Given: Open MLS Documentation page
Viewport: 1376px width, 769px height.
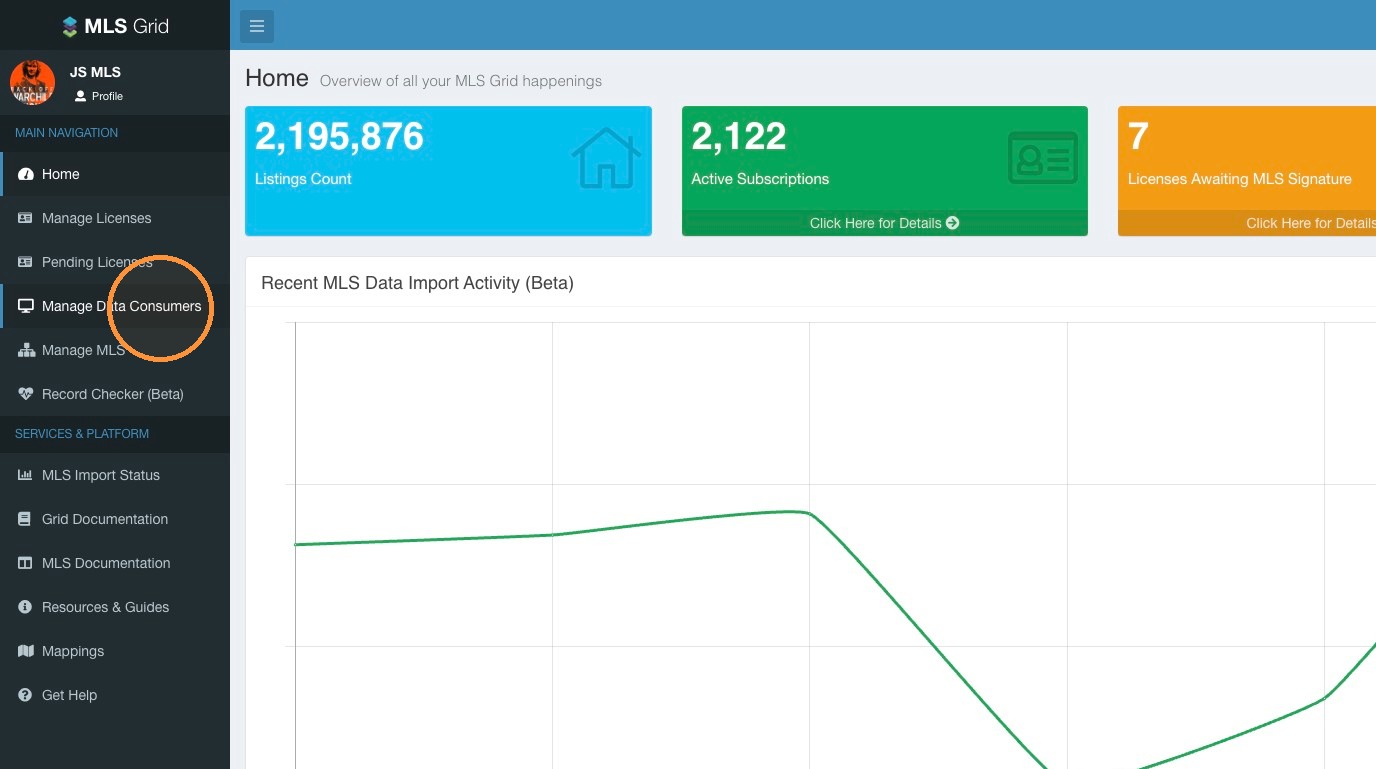Looking at the screenshot, I should (x=115, y=563).
